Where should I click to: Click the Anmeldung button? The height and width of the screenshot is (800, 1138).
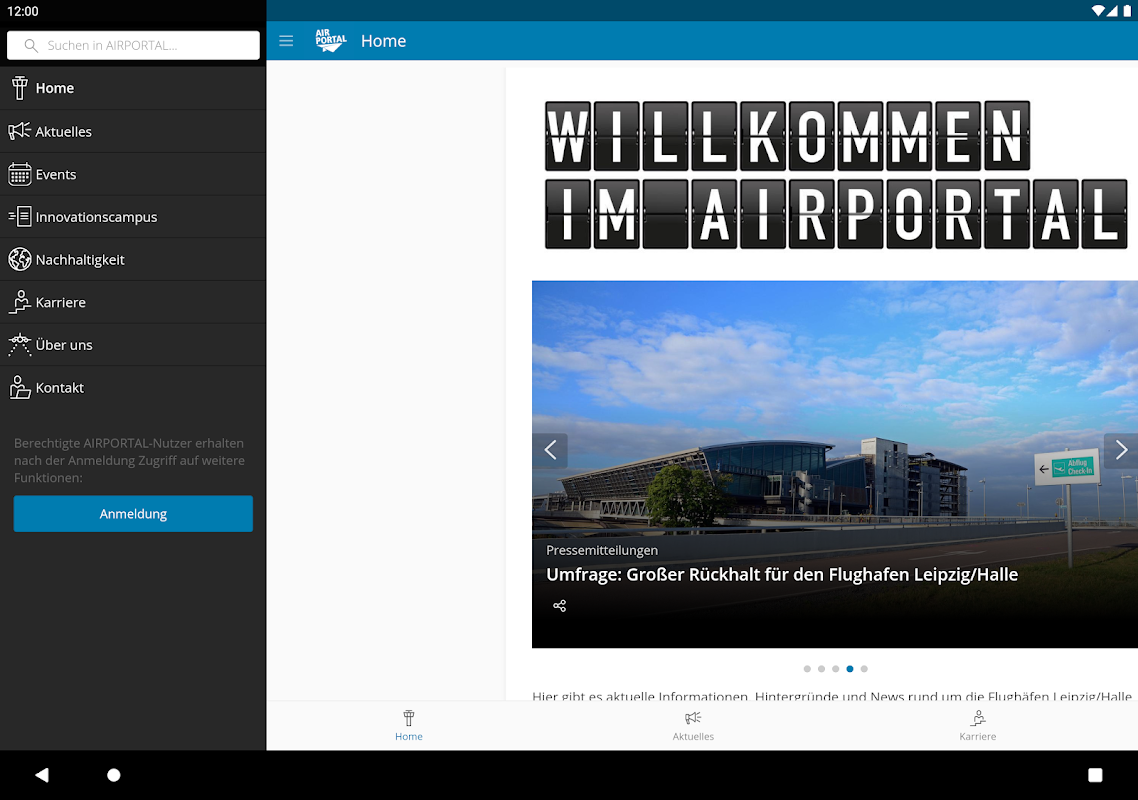[133, 514]
